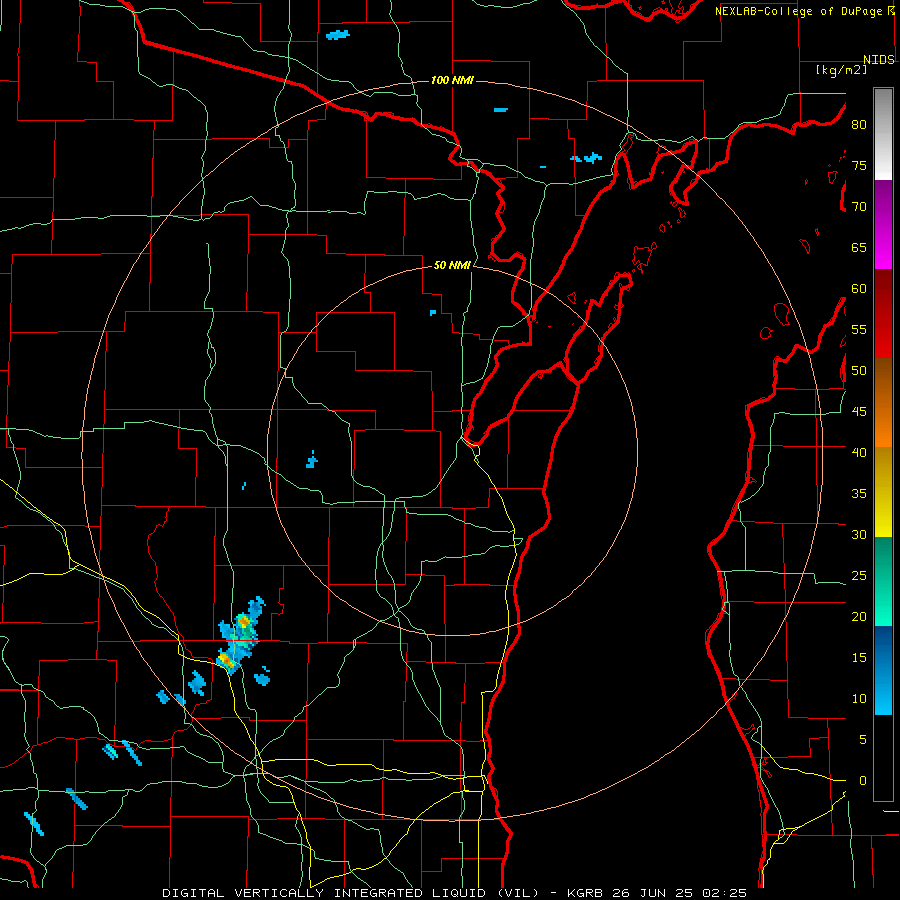Click the '0' value on color scale
This screenshot has width=900, height=900.
coord(863,781)
